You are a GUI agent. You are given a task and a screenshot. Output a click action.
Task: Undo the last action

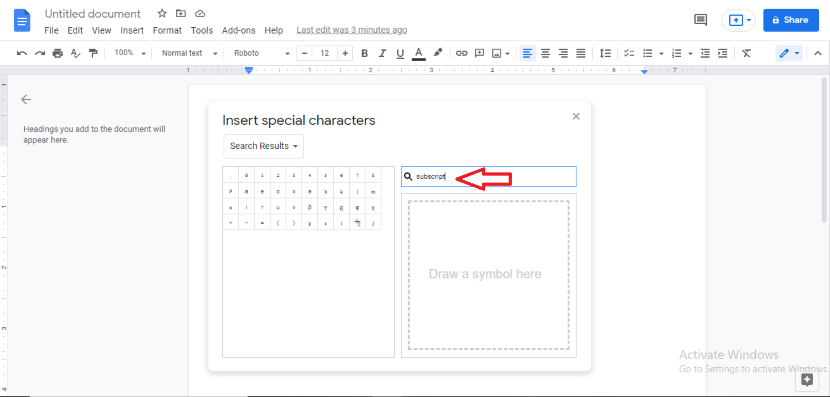coord(22,53)
